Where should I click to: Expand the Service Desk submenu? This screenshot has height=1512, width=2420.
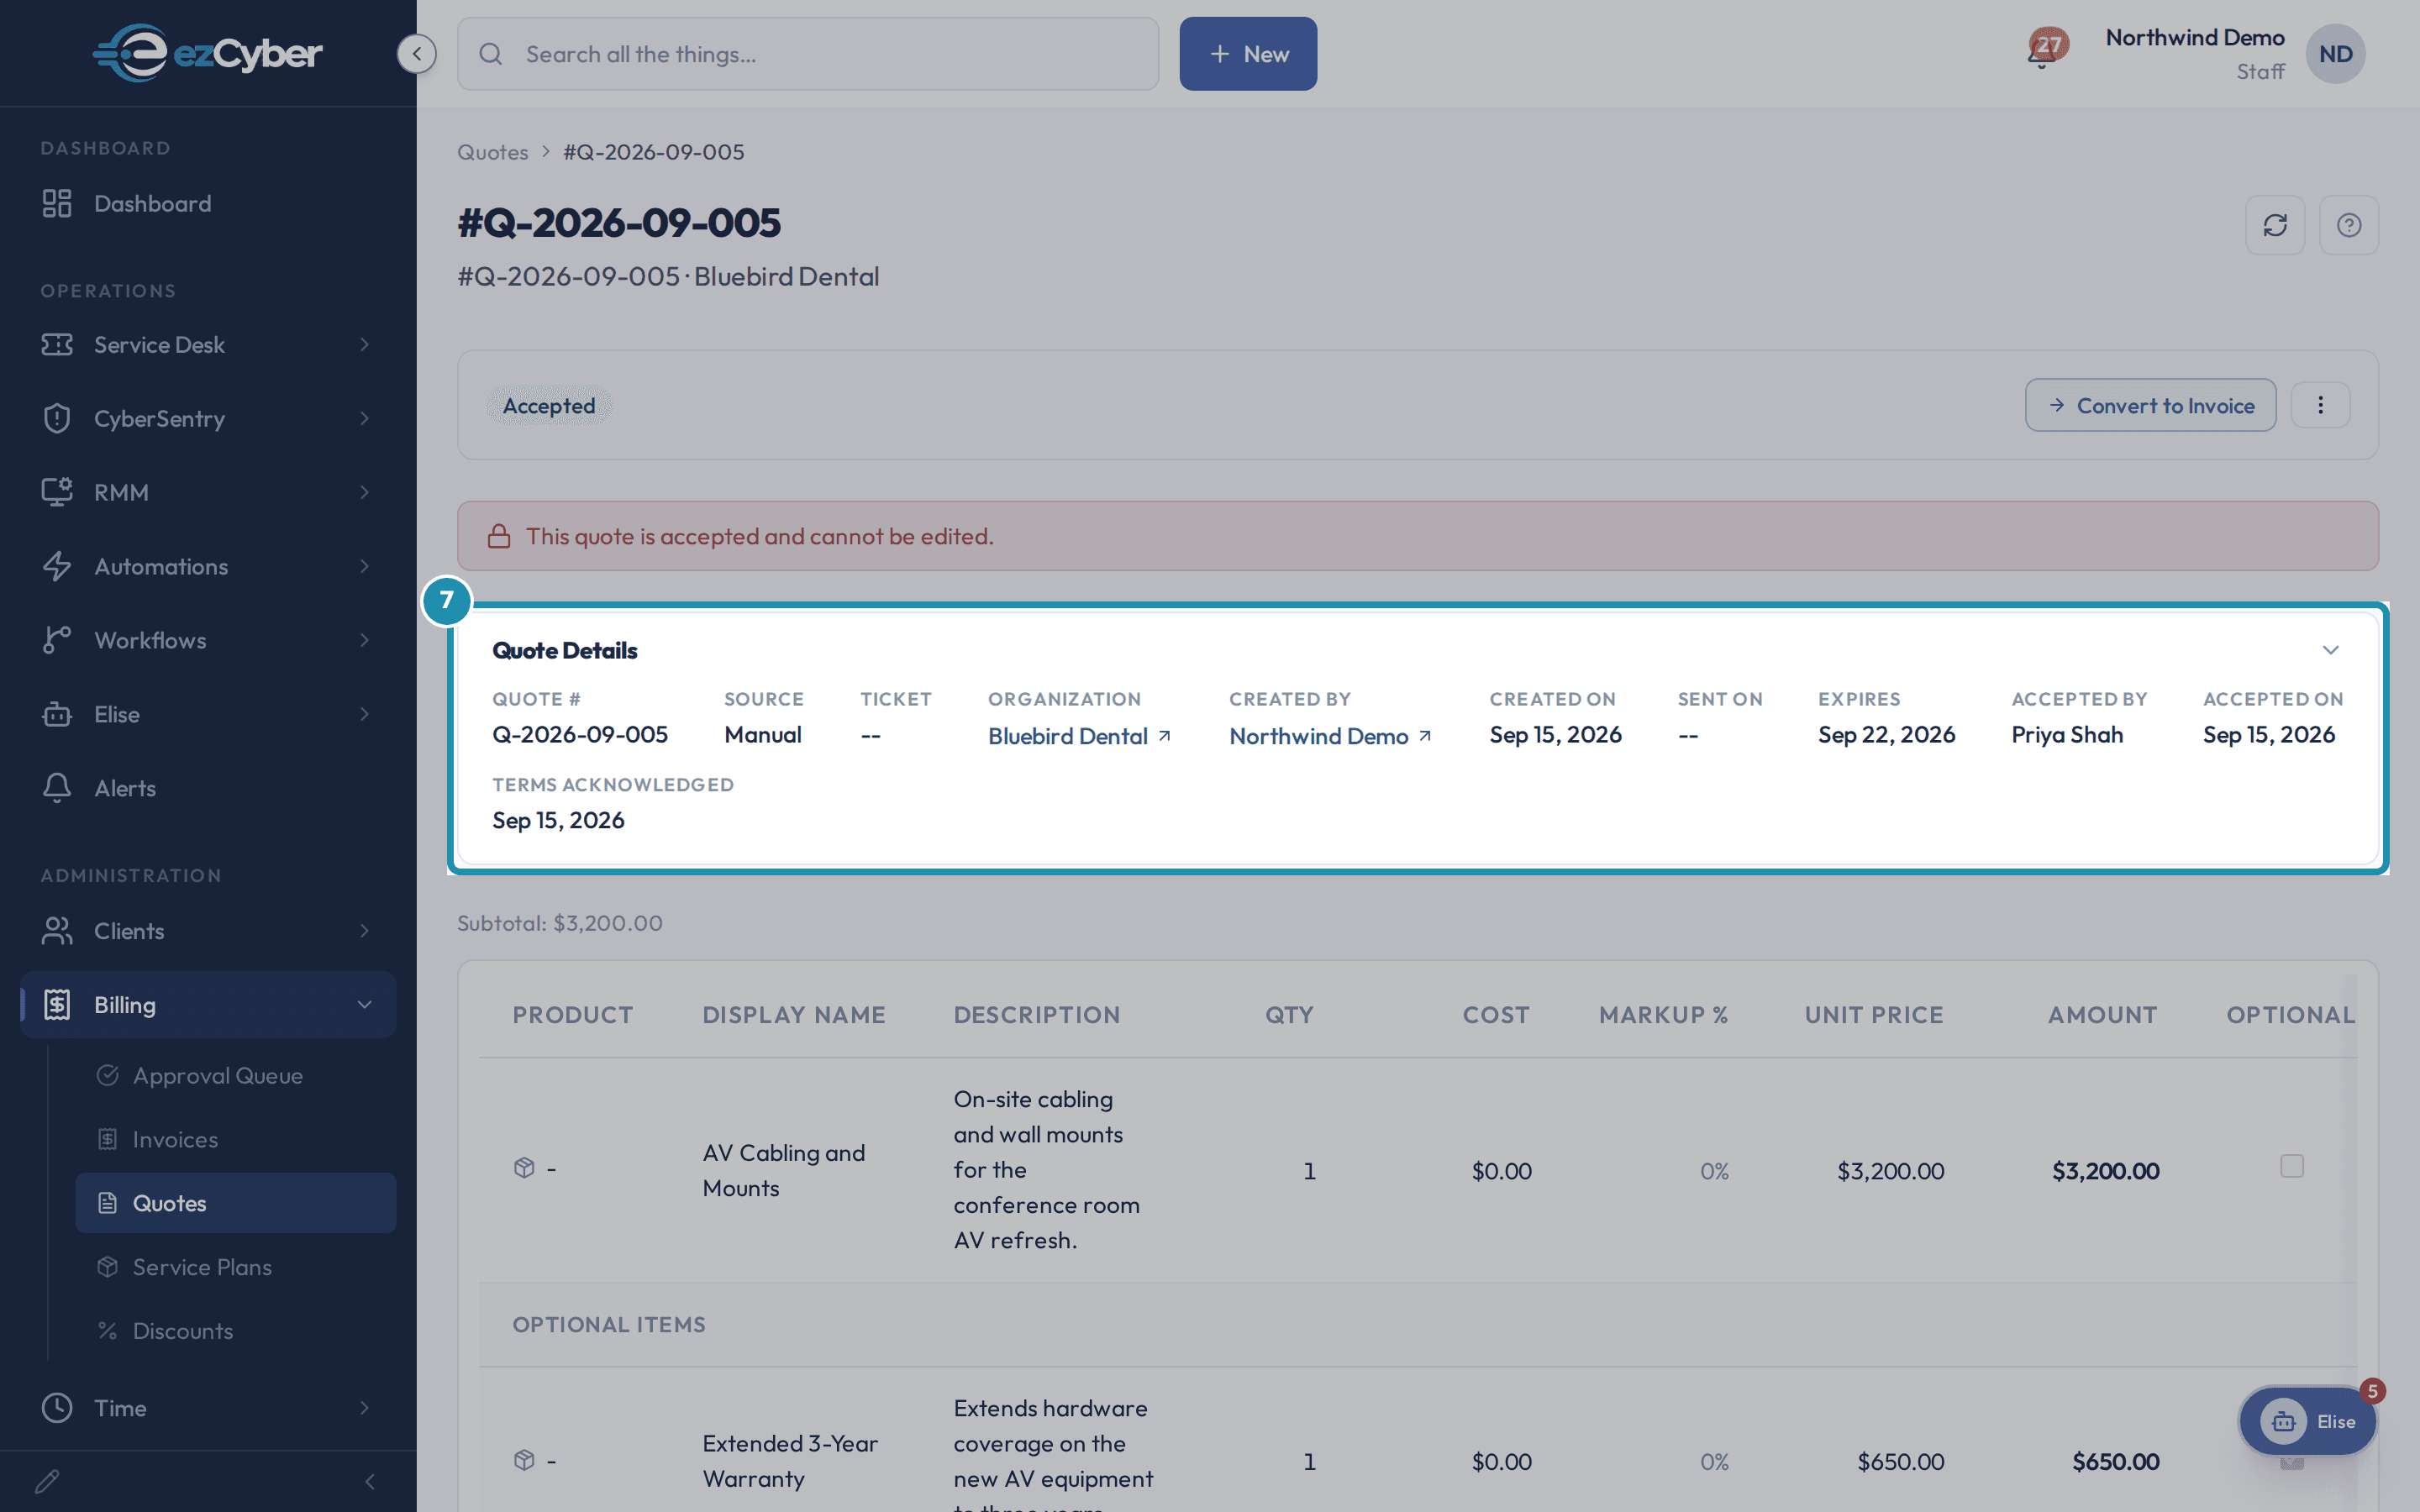point(364,345)
